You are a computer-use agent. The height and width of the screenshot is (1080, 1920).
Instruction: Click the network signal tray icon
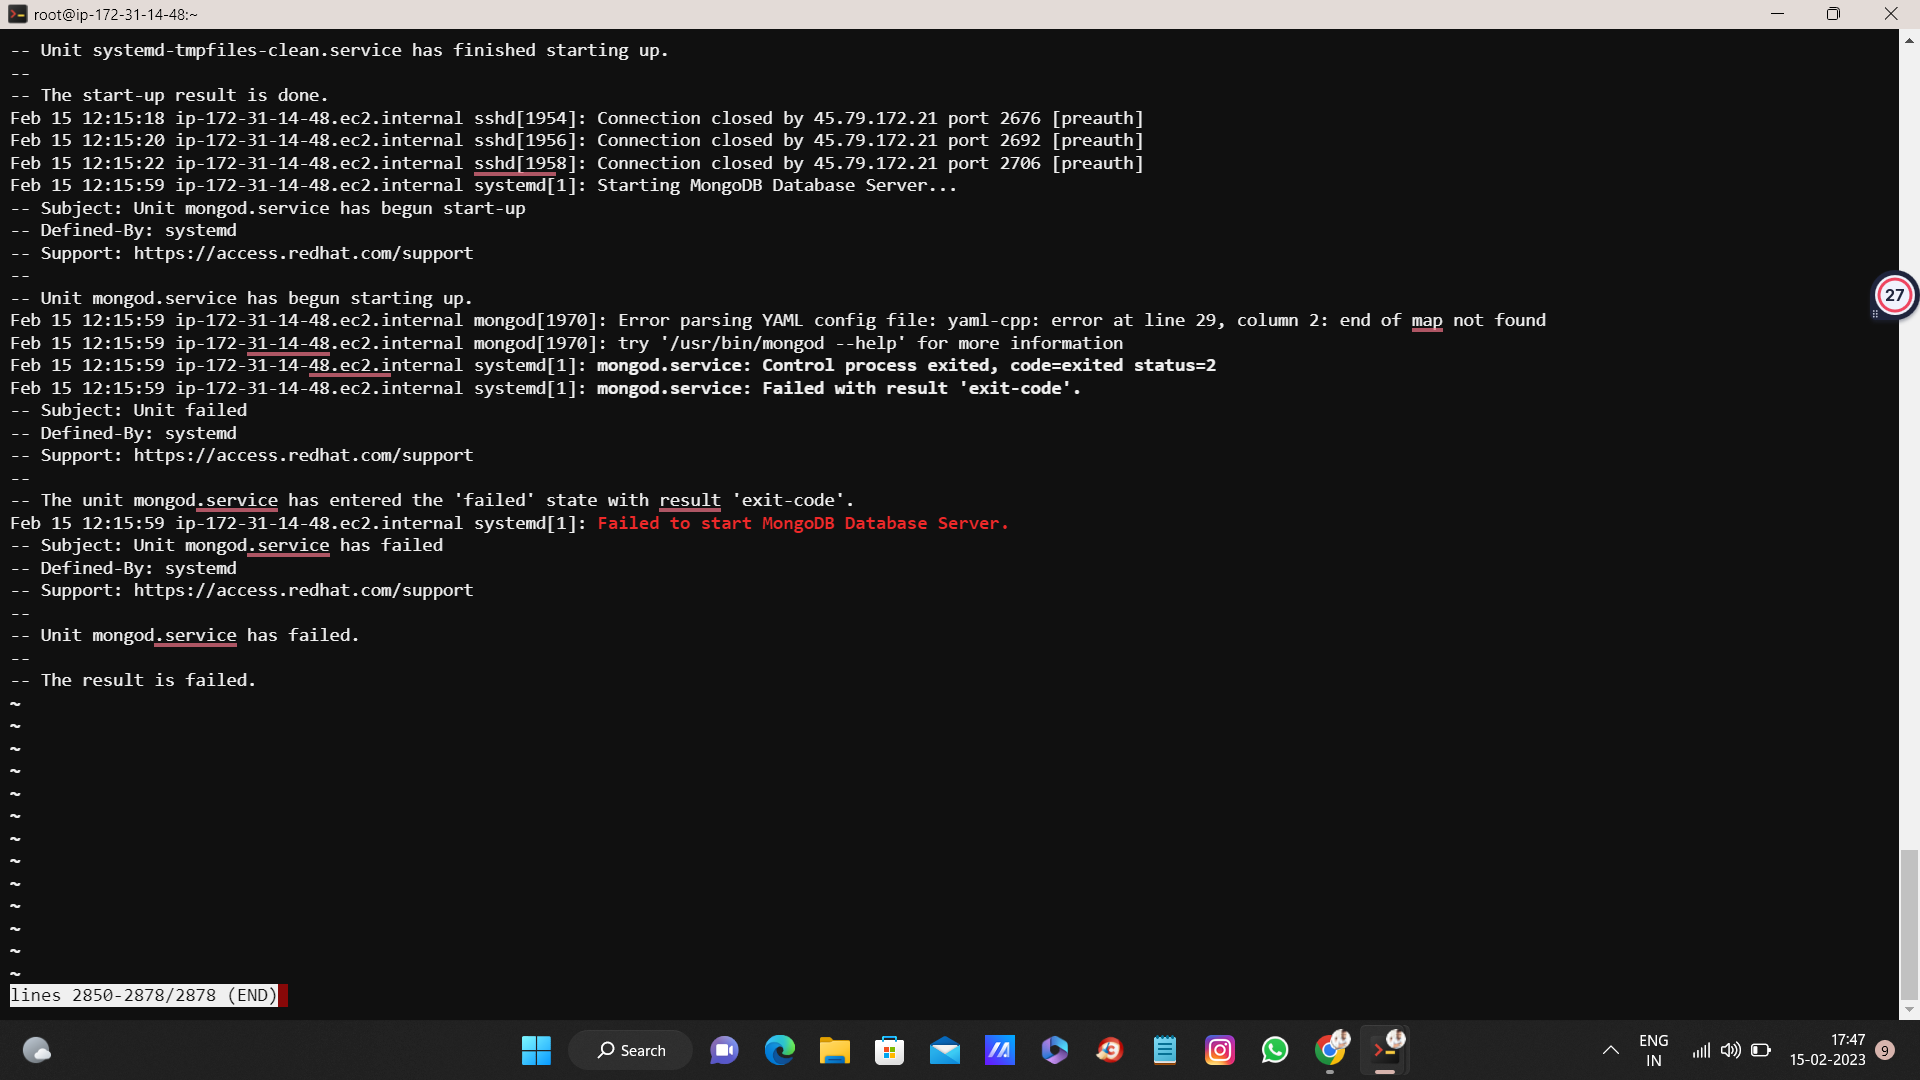click(x=1700, y=1050)
